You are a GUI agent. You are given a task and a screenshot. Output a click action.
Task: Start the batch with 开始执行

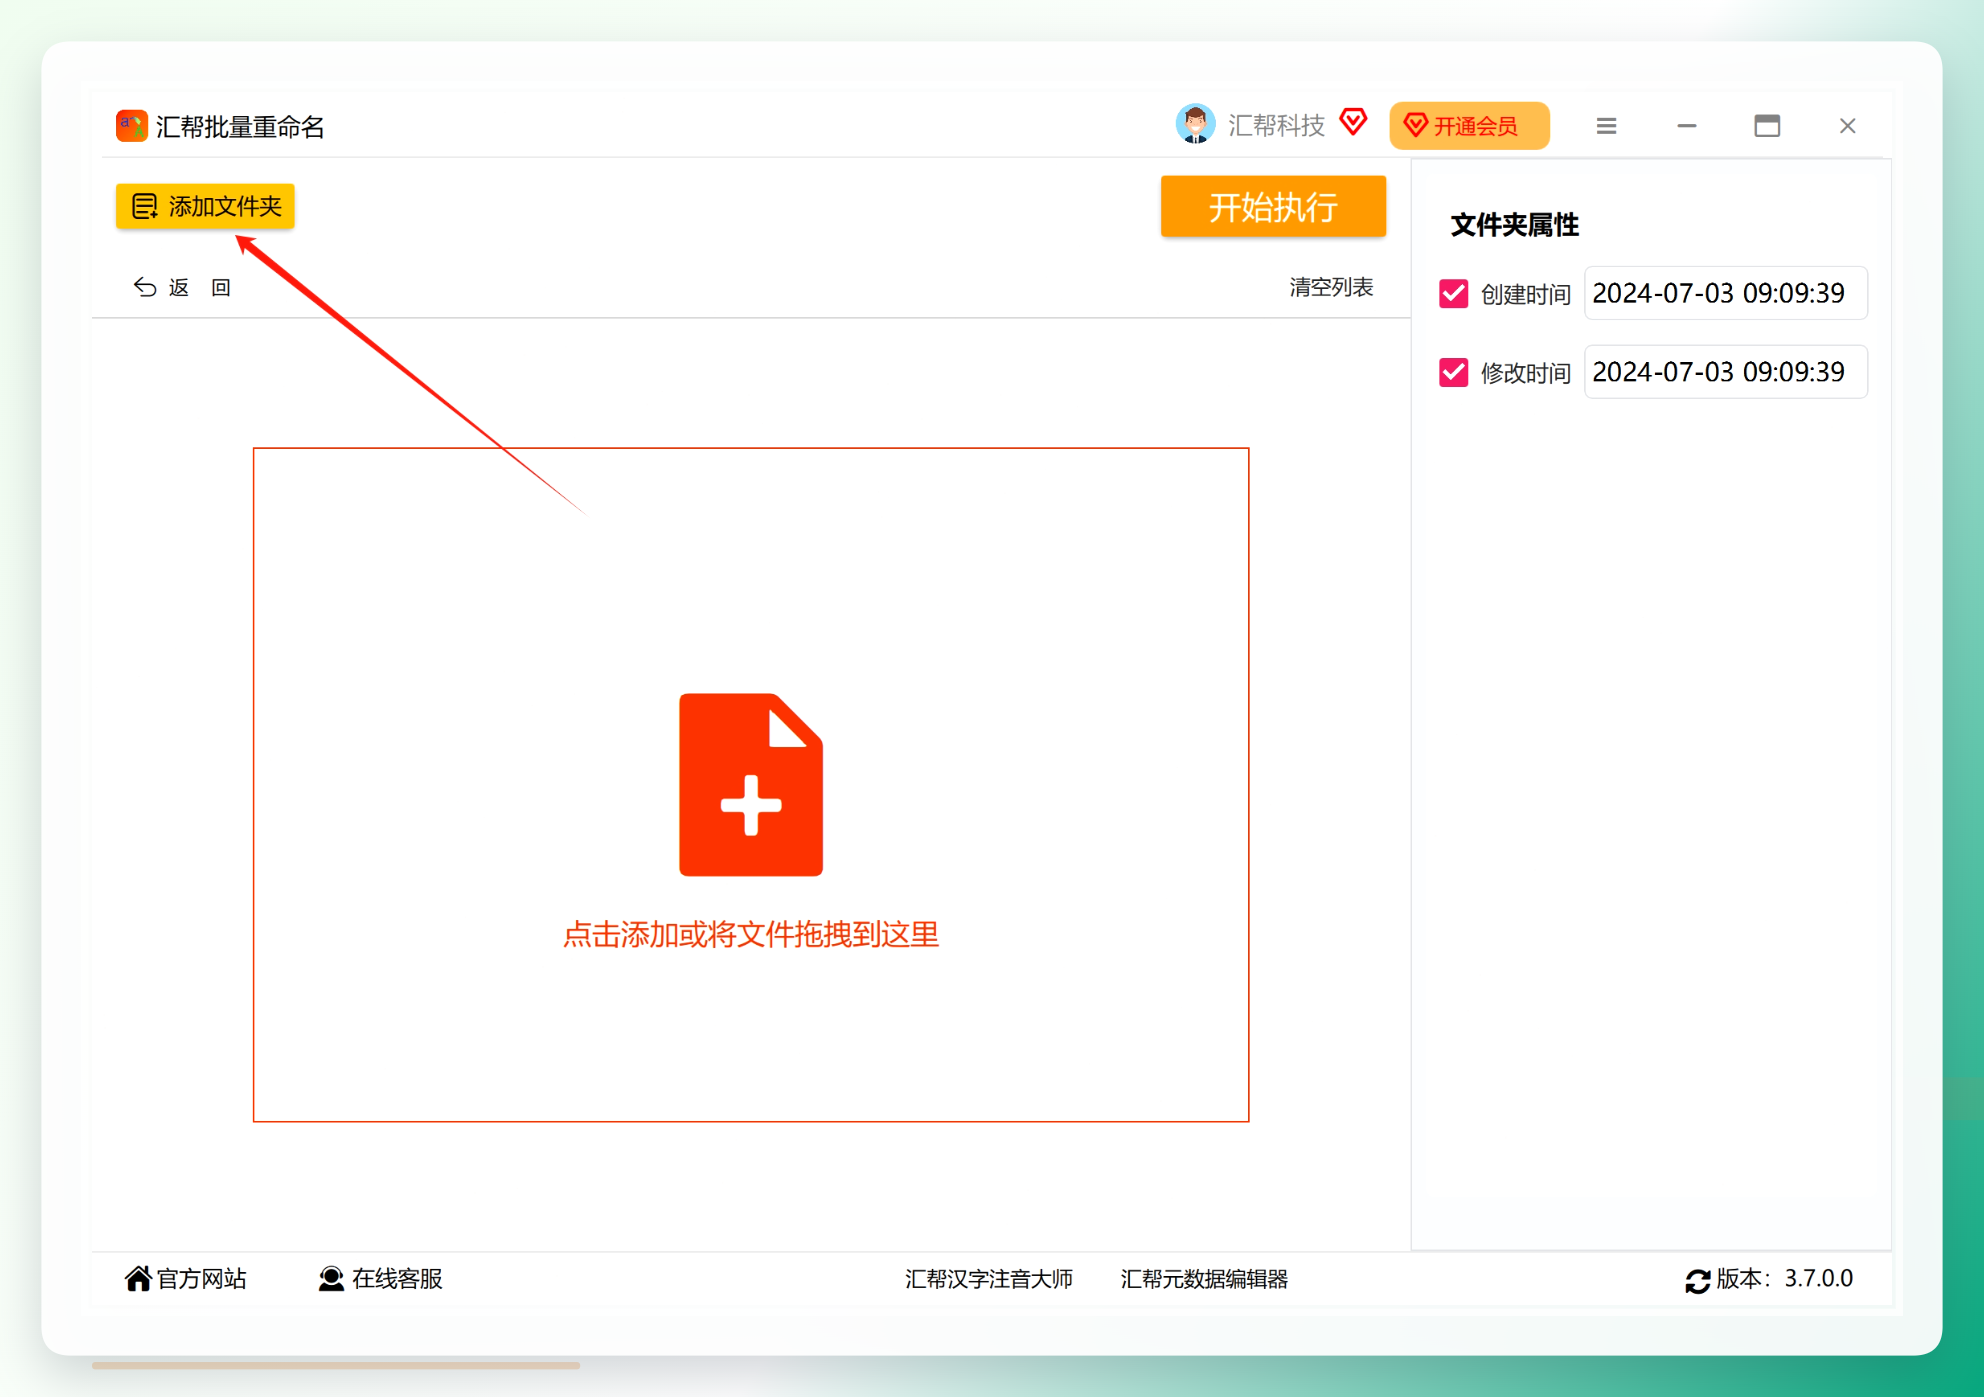[1273, 207]
